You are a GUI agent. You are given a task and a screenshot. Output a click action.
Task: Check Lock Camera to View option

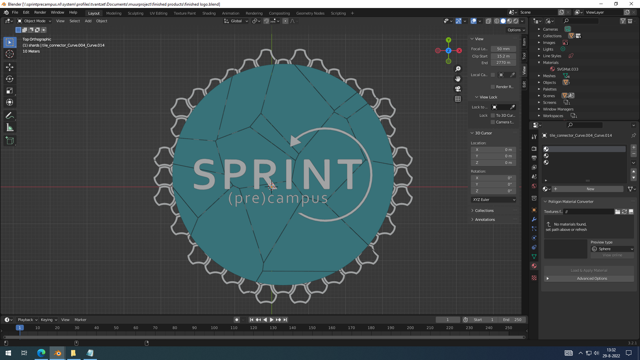(493, 122)
